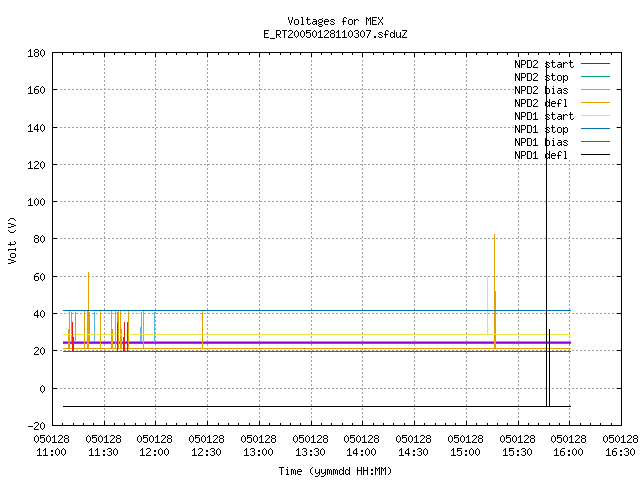
Task: Click the x-axis tick label 13:30
Action: tap(310, 452)
